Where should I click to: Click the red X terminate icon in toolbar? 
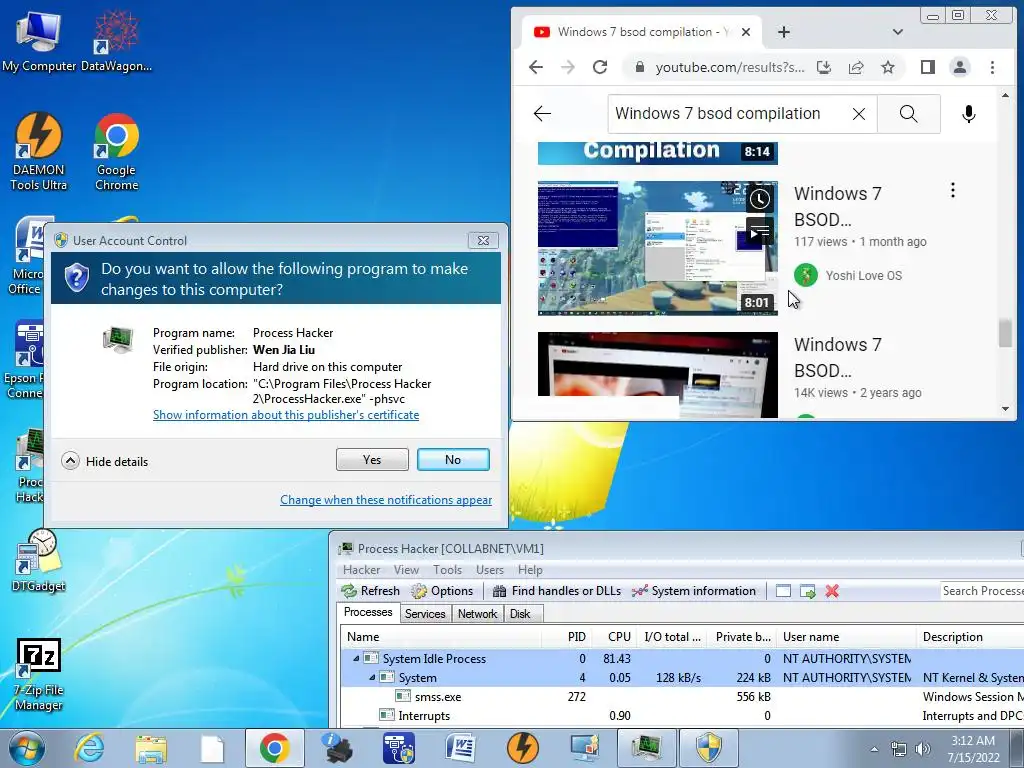tap(832, 591)
